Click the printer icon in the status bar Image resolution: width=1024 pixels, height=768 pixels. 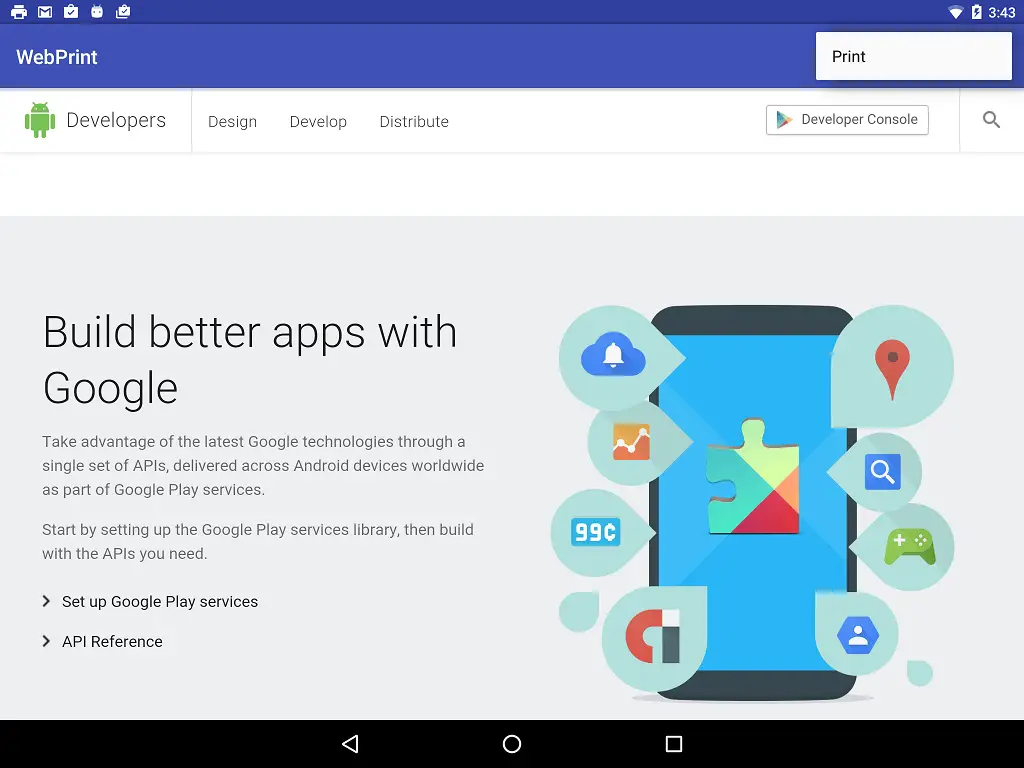[18, 12]
